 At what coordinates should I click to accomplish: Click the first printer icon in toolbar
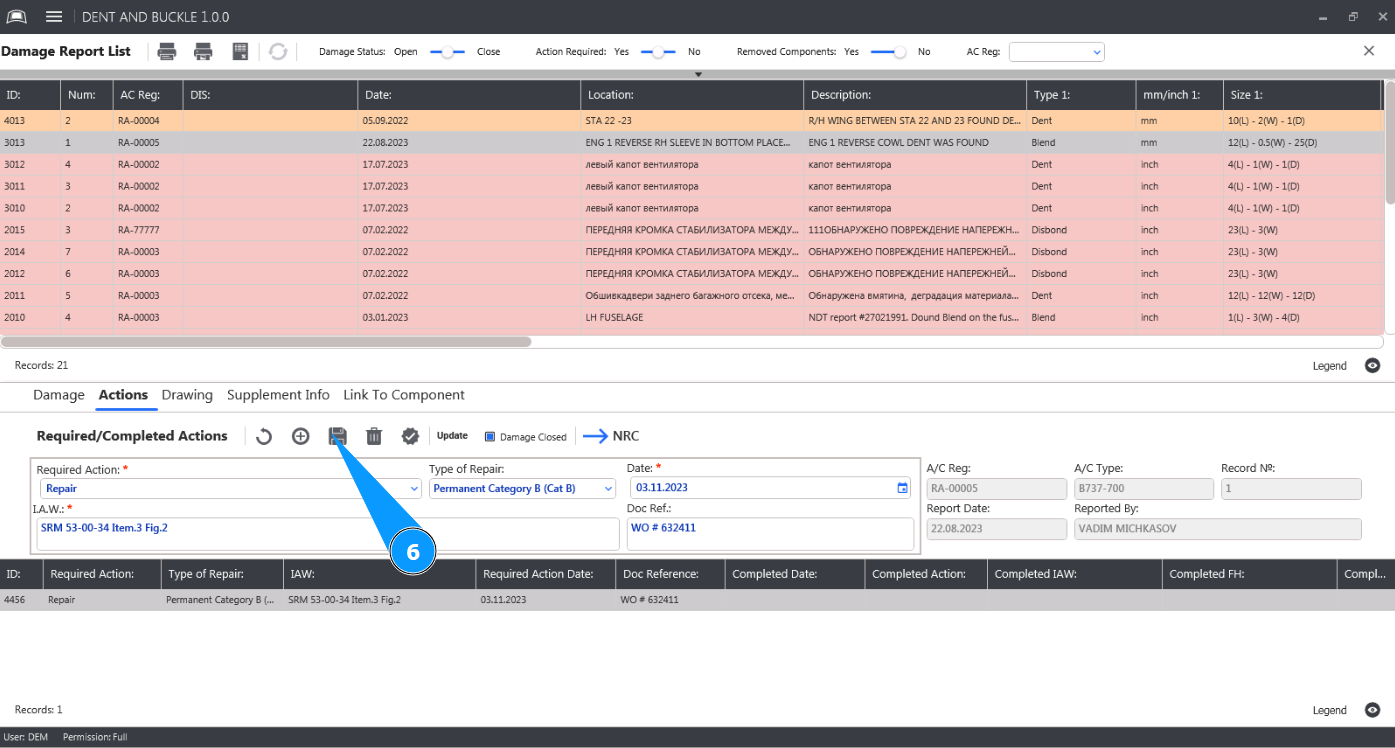[167, 52]
